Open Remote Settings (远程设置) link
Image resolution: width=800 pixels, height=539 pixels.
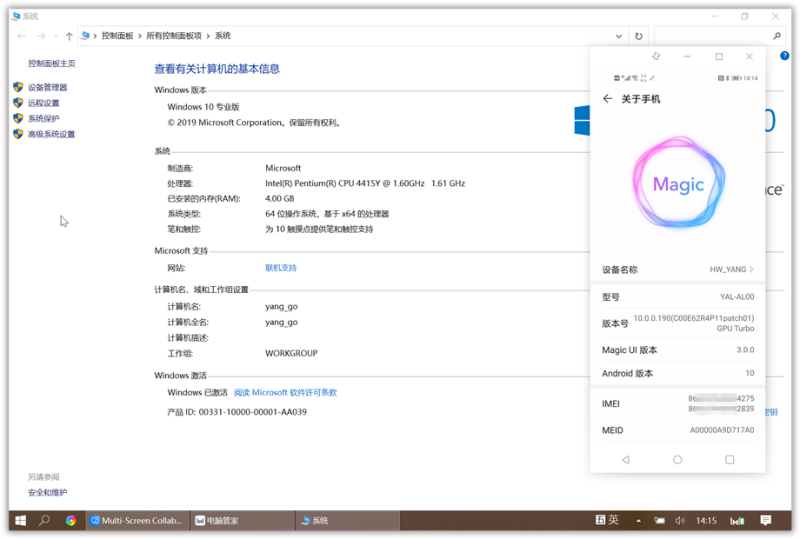click(43, 103)
